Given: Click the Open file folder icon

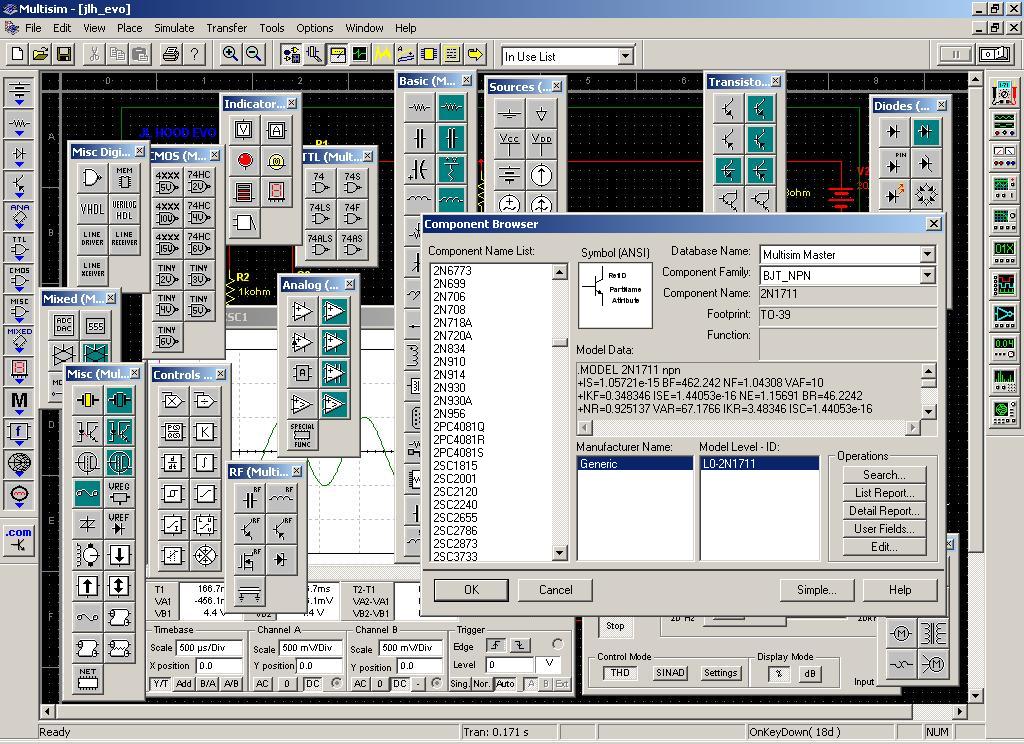Looking at the screenshot, I should click(x=40, y=54).
